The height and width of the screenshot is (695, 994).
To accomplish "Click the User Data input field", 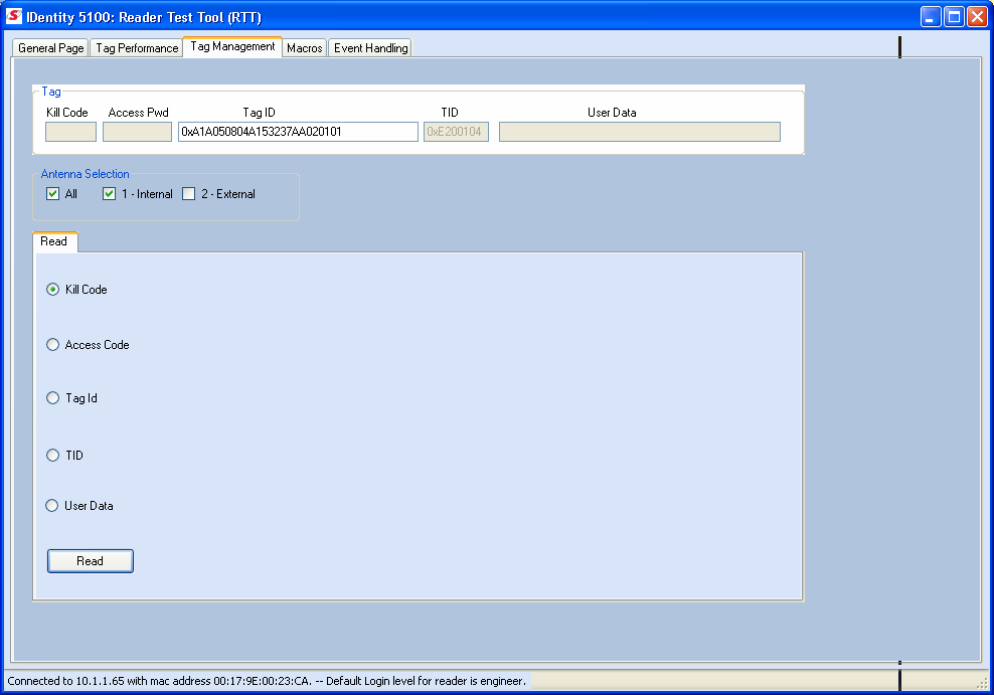I will tap(640, 132).
